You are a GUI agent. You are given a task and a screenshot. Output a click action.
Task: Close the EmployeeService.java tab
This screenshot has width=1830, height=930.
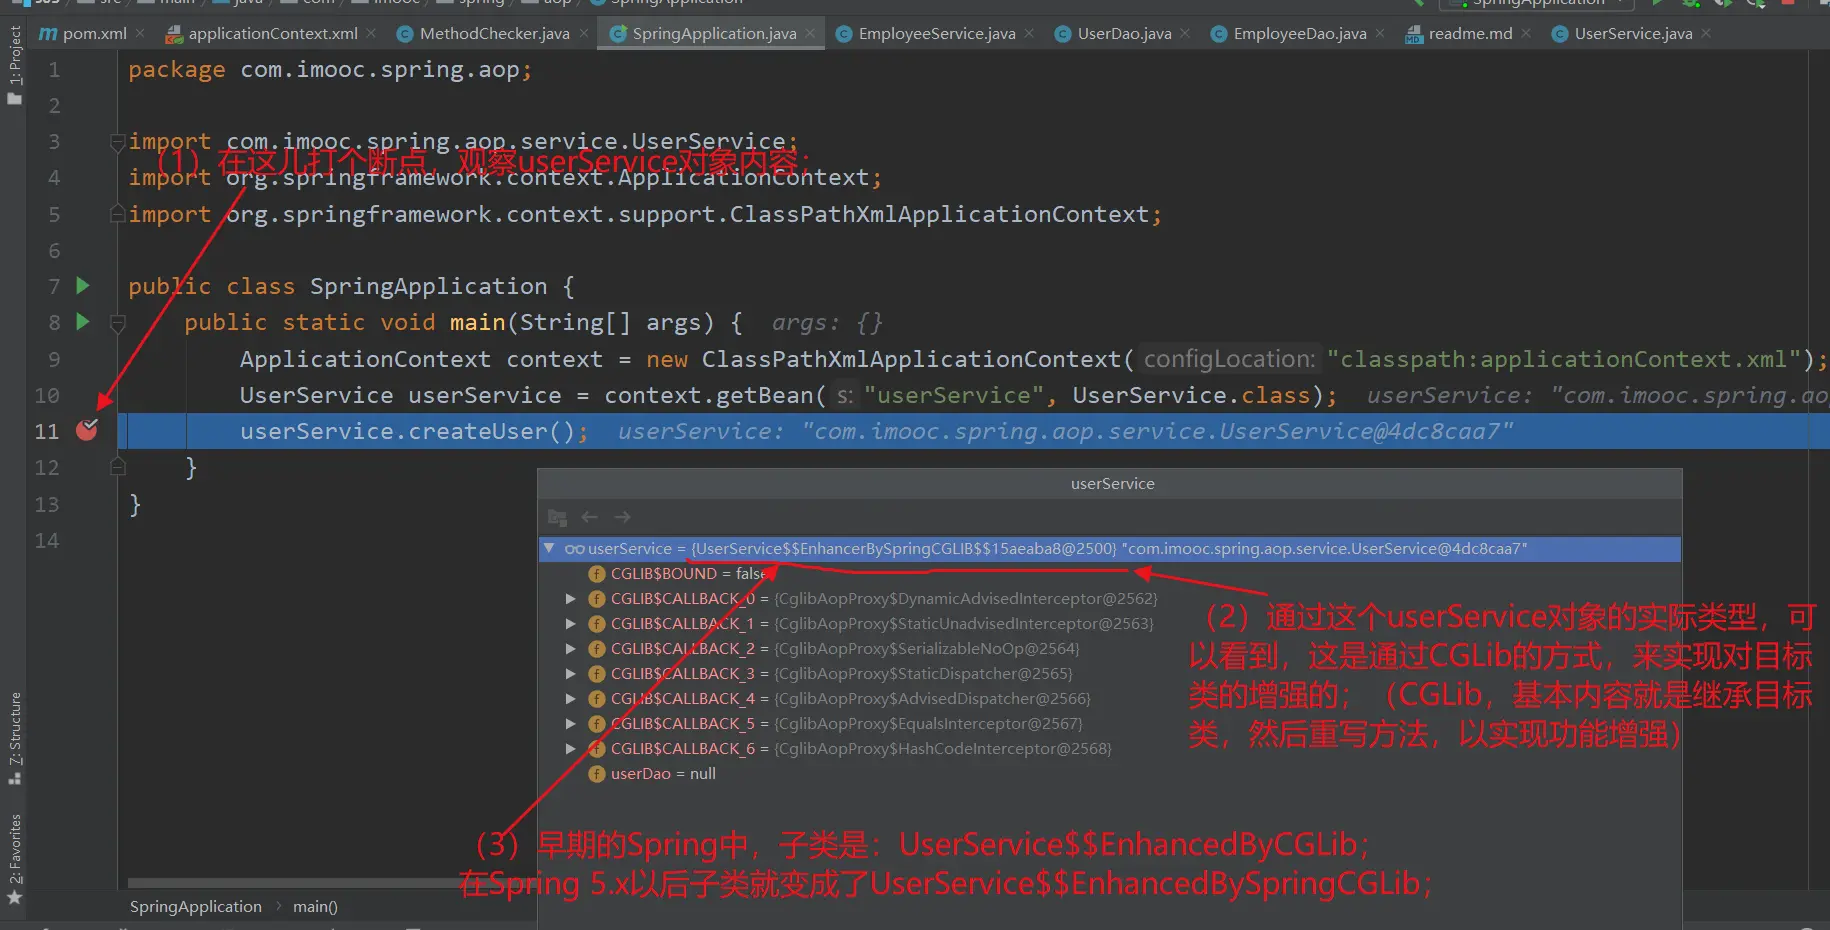pos(1029,33)
